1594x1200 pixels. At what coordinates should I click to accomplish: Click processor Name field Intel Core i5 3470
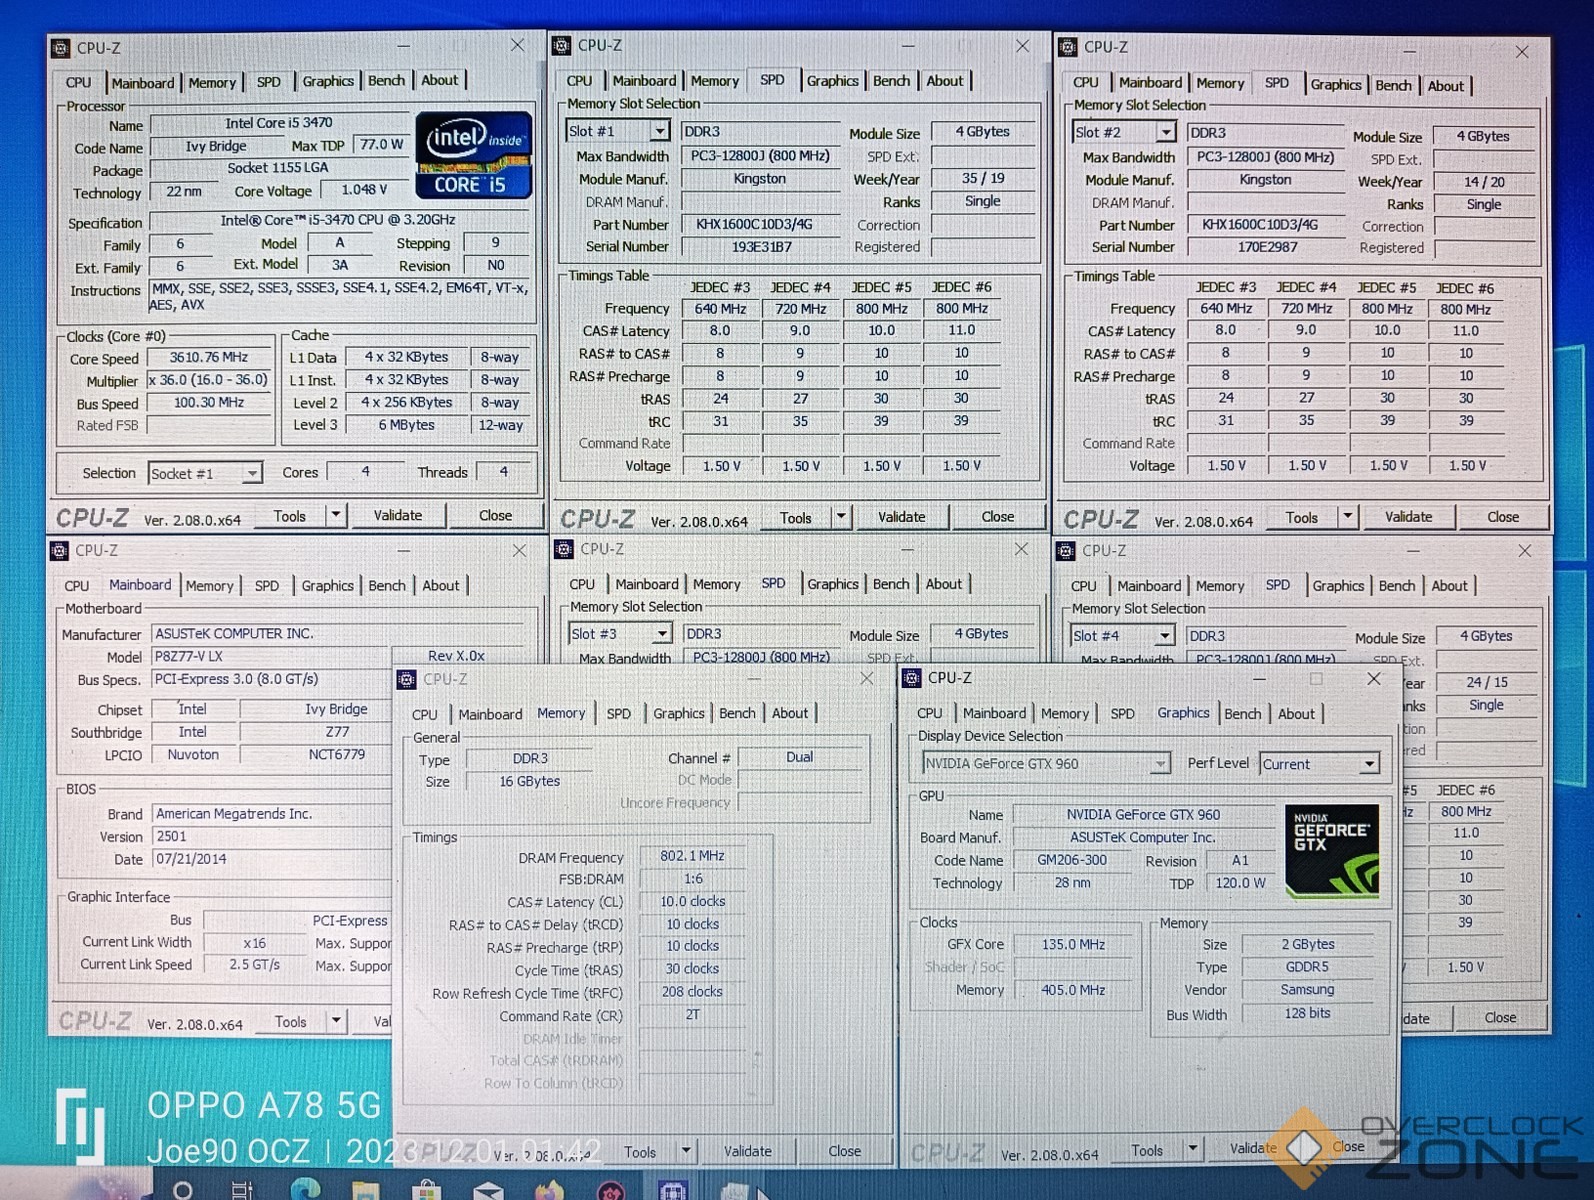[278, 123]
